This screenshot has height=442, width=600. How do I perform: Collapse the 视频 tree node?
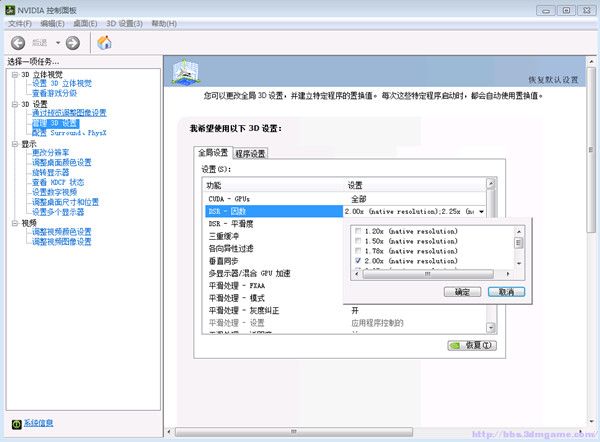tap(15, 223)
